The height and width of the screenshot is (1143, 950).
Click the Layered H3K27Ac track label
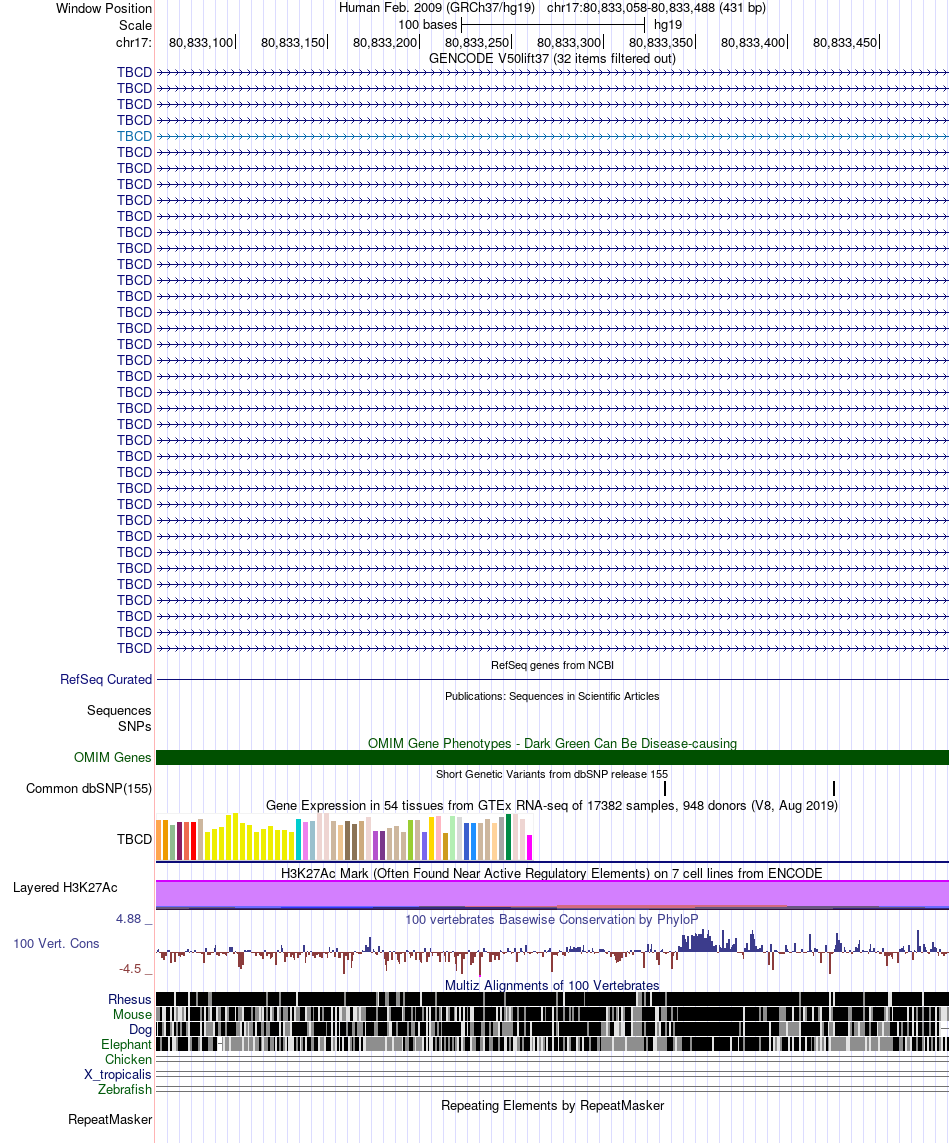(65, 887)
